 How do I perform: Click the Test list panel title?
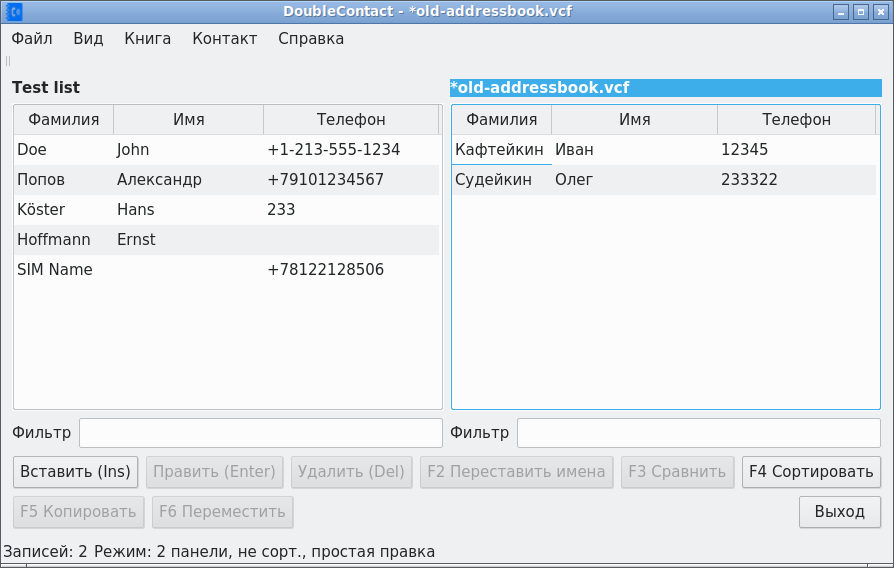(x=46, y=88)
